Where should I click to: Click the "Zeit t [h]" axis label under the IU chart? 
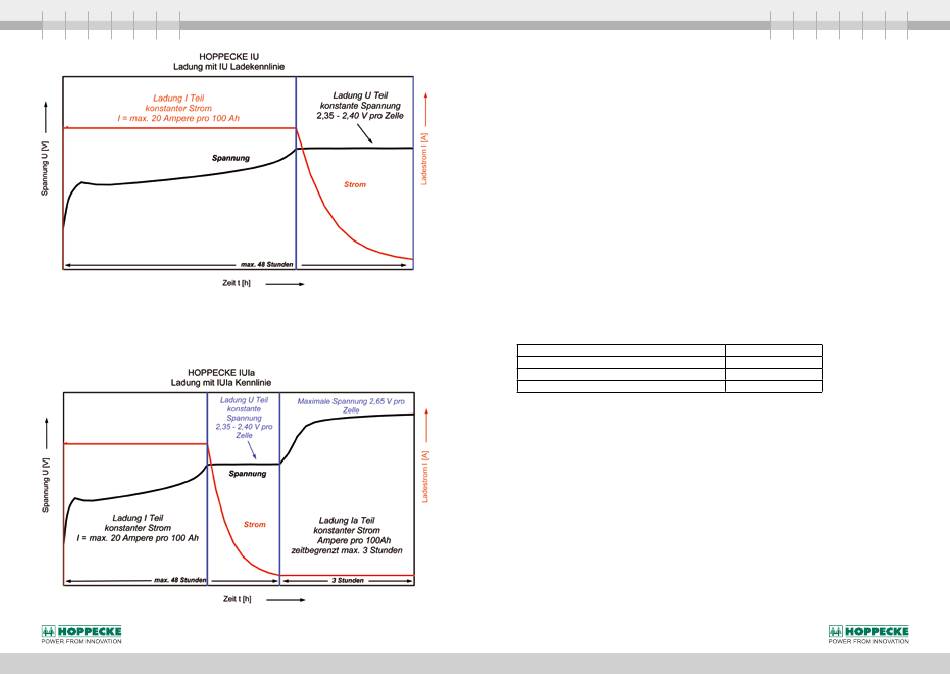[236, 283]
